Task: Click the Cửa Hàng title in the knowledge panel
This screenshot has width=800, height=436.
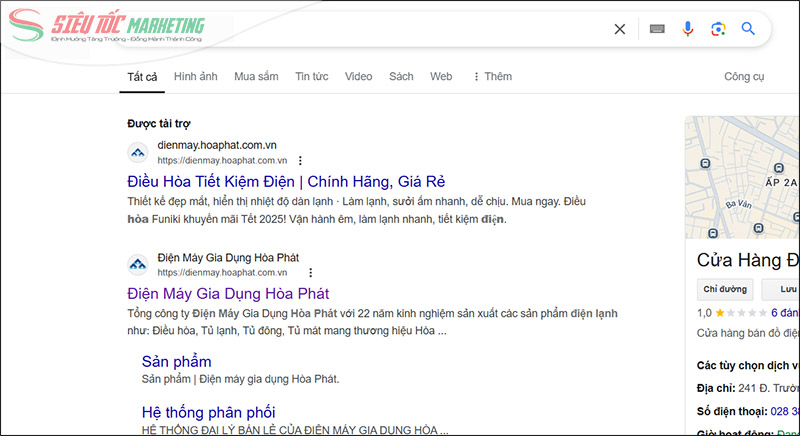Action: click(747, 260)
